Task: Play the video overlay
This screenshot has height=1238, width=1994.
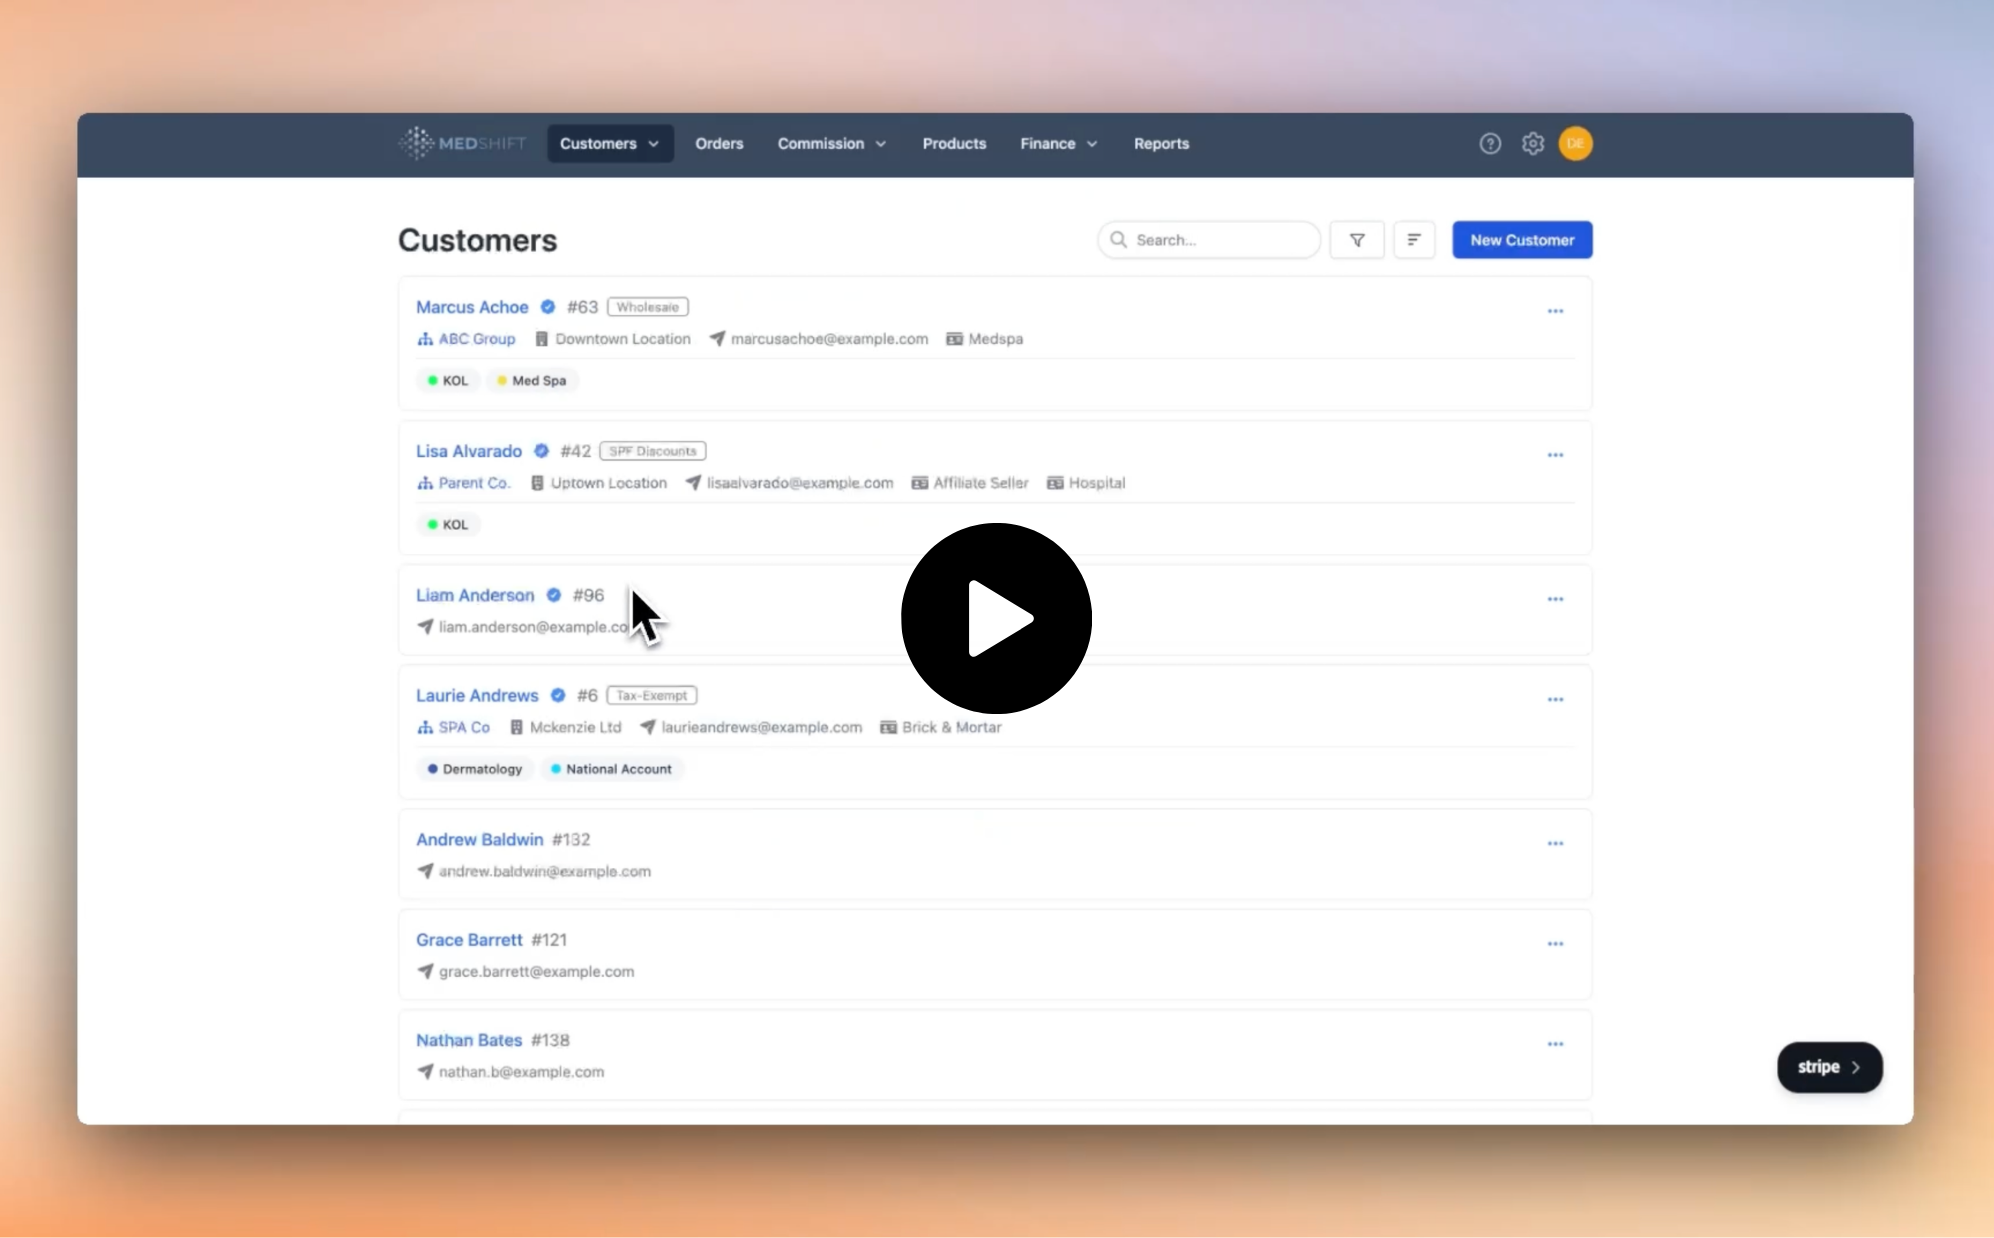Action: pos(995,618)
